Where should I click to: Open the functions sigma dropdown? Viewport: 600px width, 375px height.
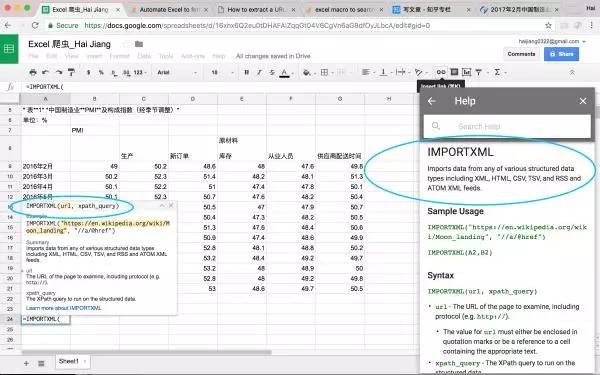coord(499,72)
